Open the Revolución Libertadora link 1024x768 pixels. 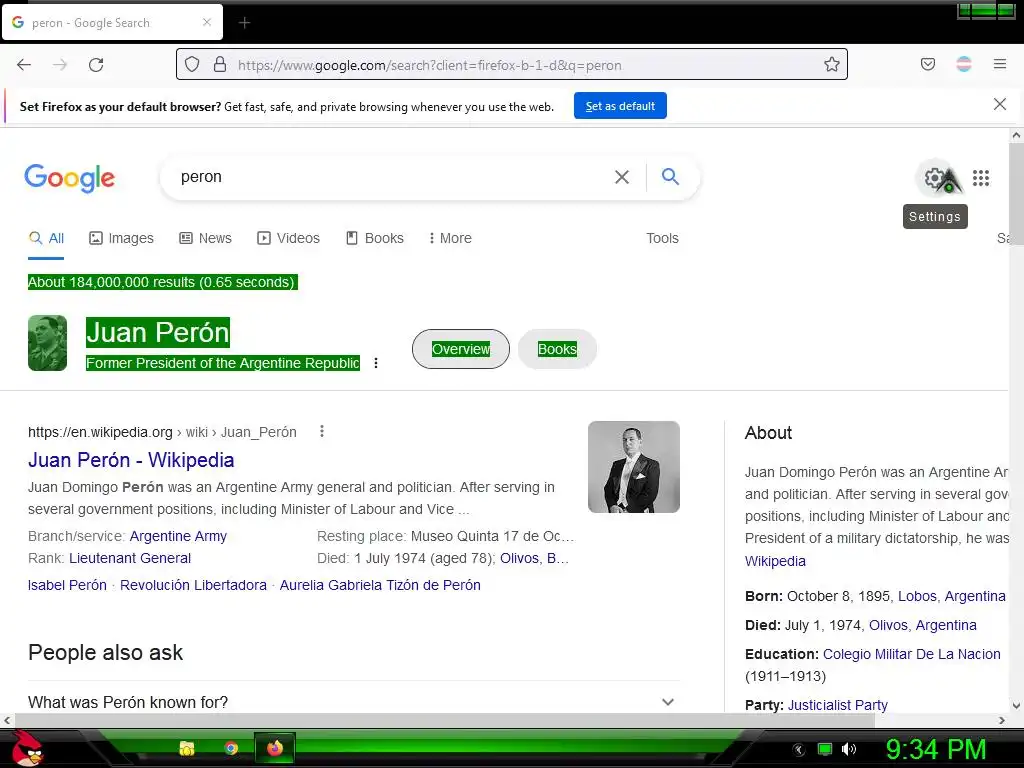click(193, 585)
